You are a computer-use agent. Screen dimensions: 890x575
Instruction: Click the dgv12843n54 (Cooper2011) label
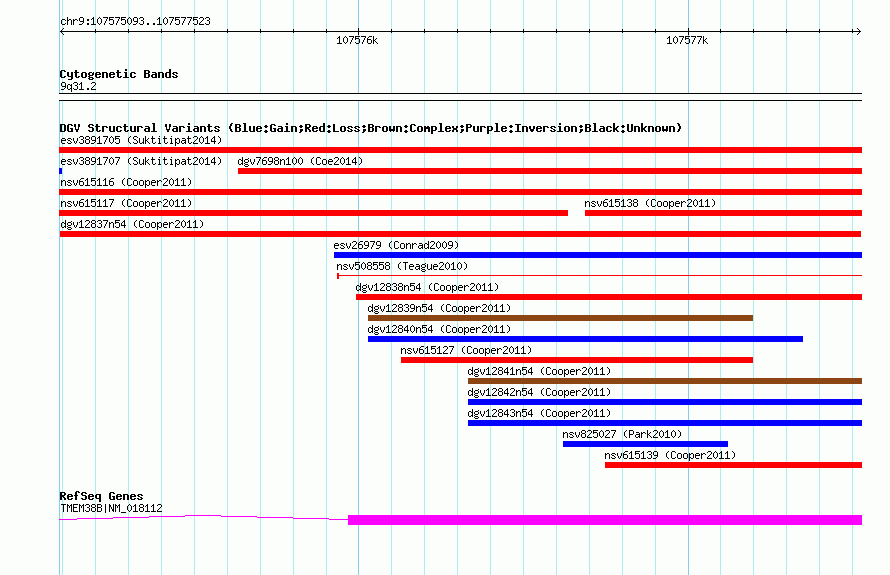pos(539,413)
